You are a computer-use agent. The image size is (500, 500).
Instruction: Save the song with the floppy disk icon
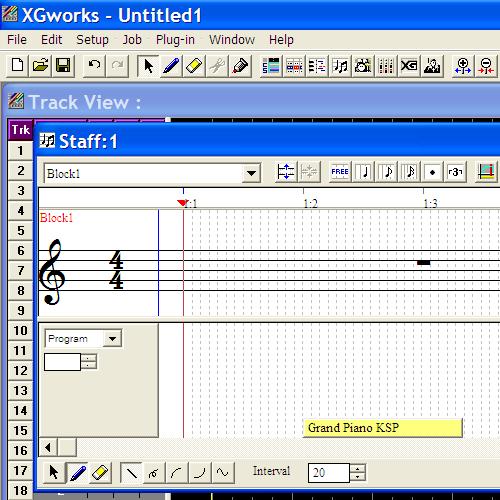pyautogui.click(x=63, y=66)
